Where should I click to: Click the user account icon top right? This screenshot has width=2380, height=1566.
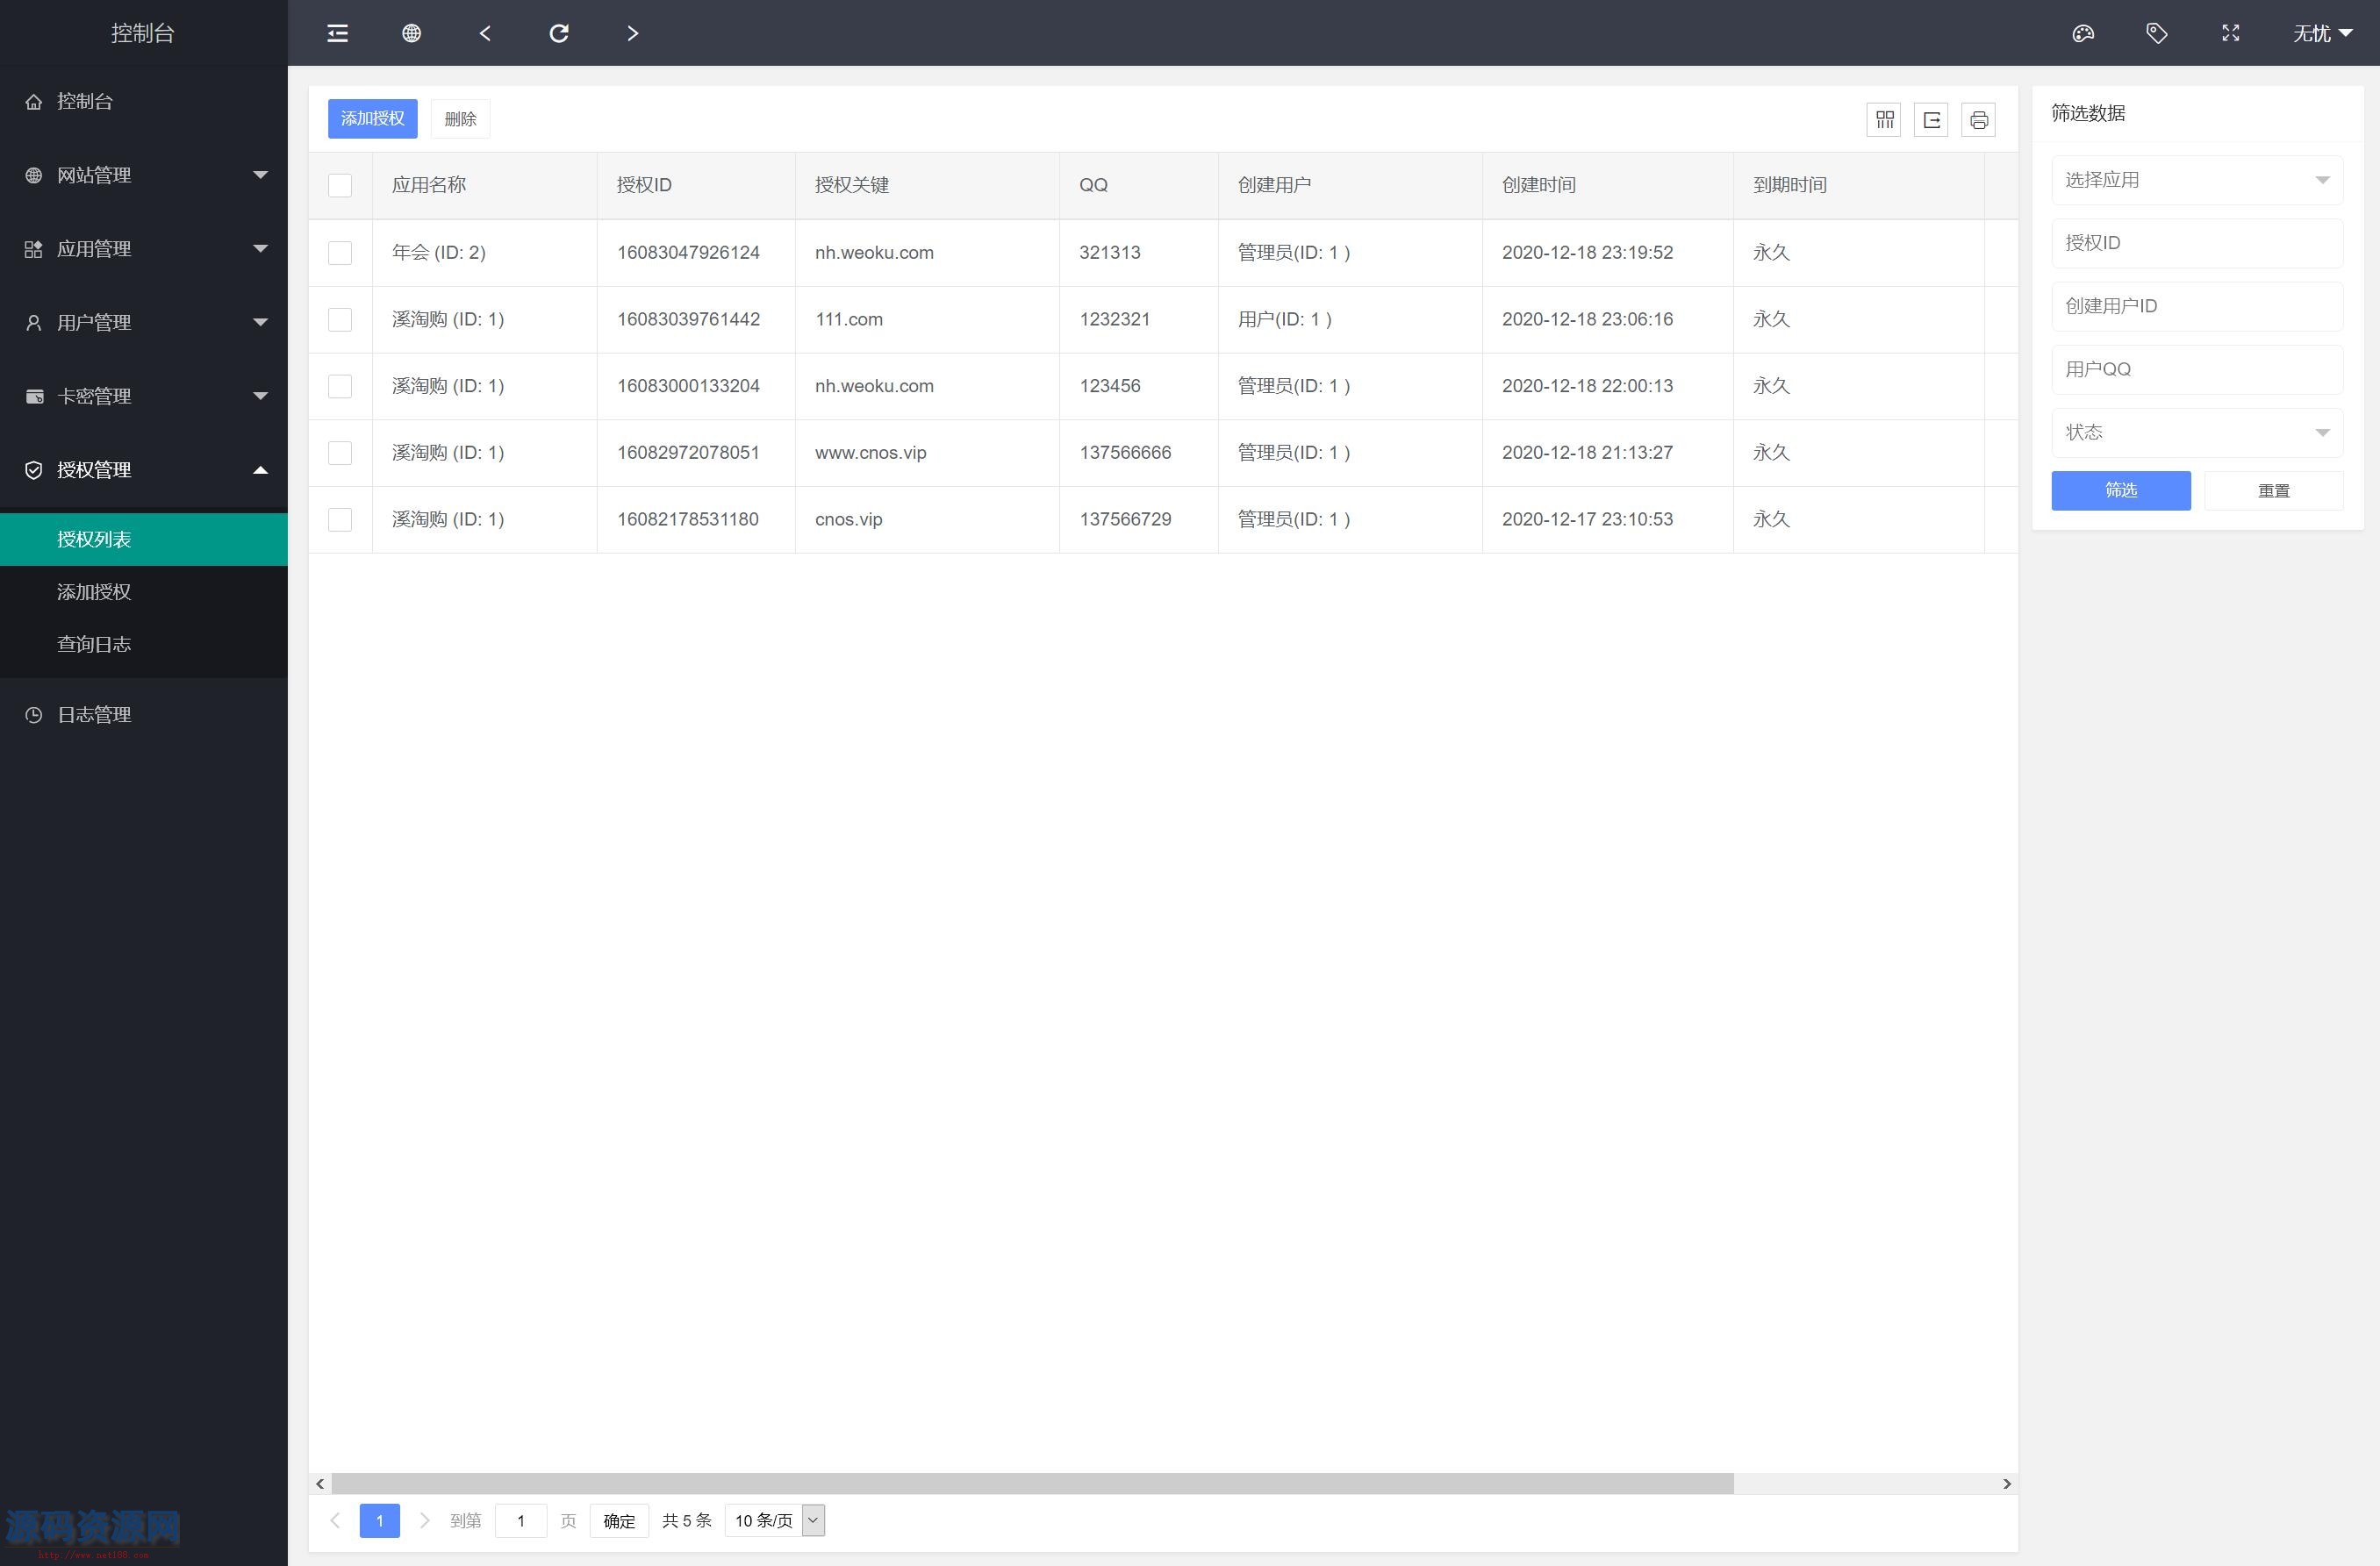2317,32
